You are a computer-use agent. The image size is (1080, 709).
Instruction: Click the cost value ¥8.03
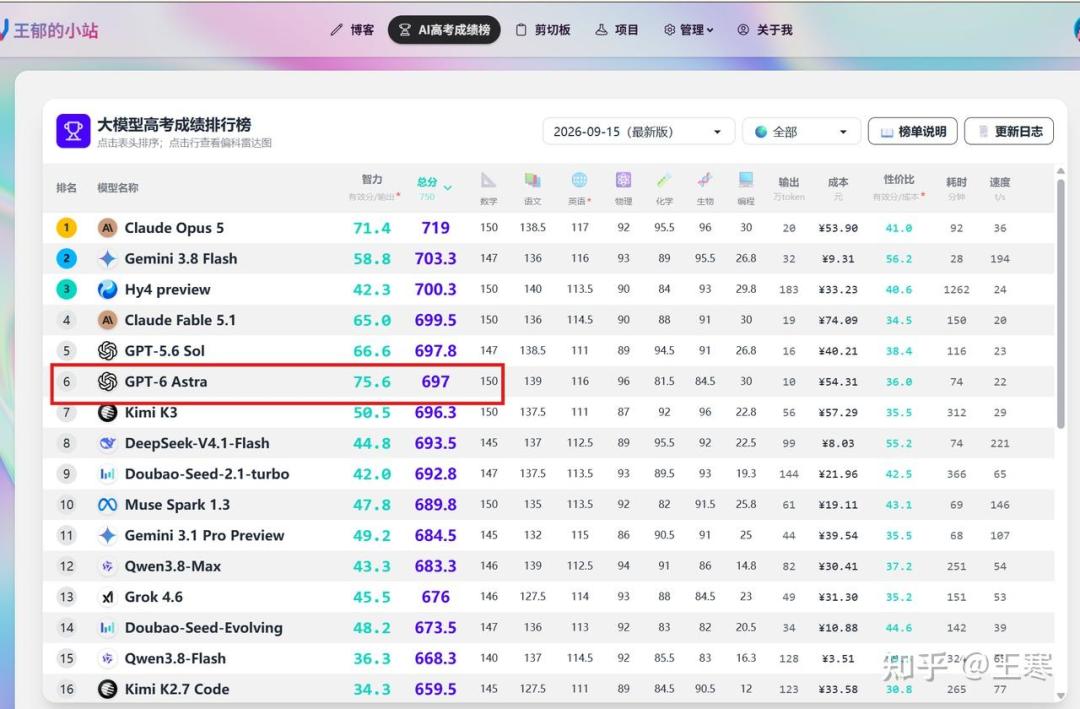838,444
